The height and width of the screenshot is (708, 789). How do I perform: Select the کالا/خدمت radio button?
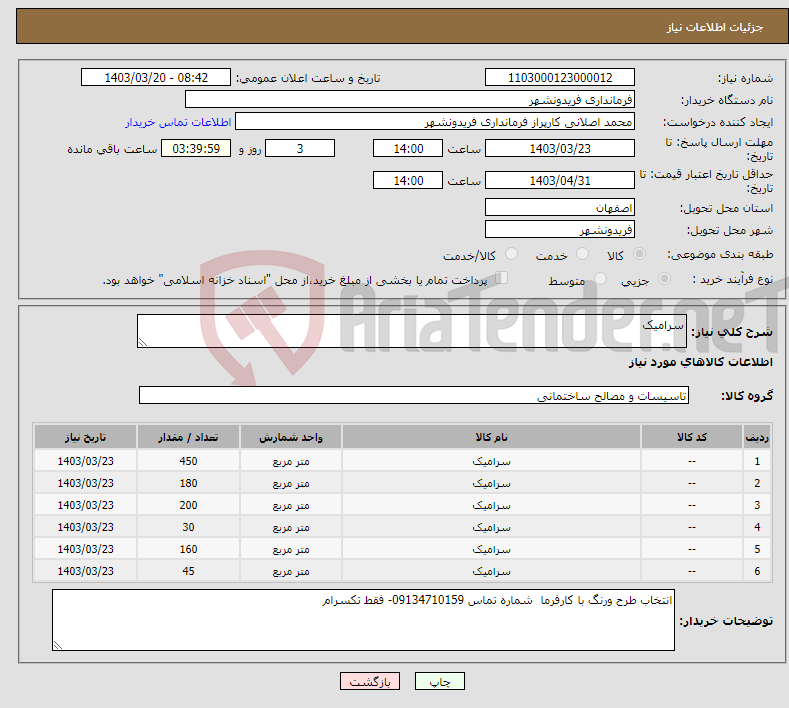click(x=511, y=254)
